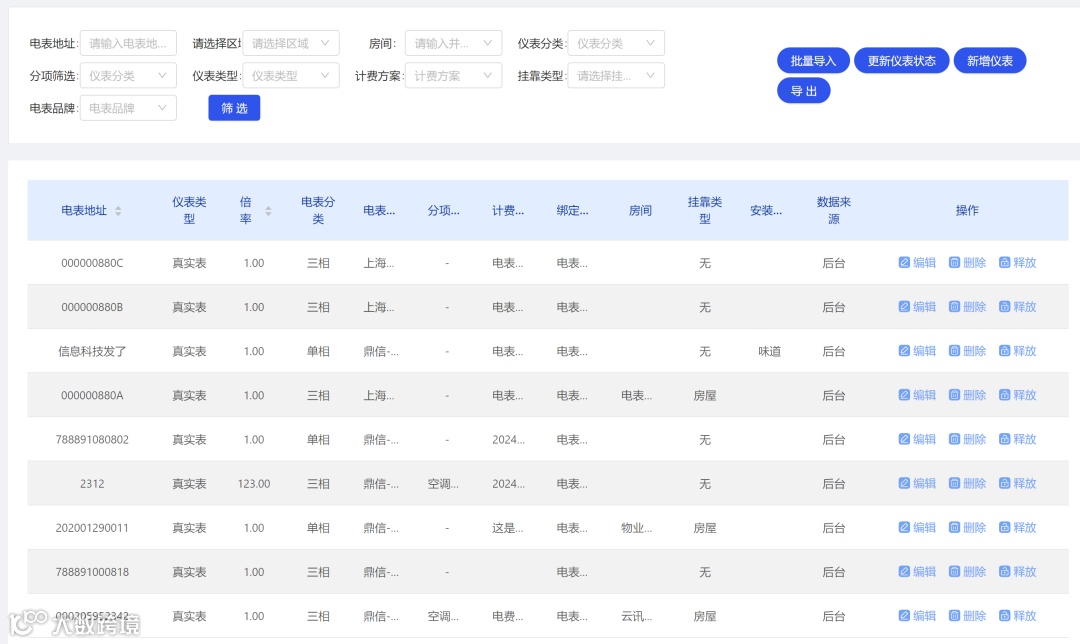This screenshot has width=1080, height=644.
Task: Delete the 信息科技发了 meter row
Action: pyautogui.click(x=967, y=351)
